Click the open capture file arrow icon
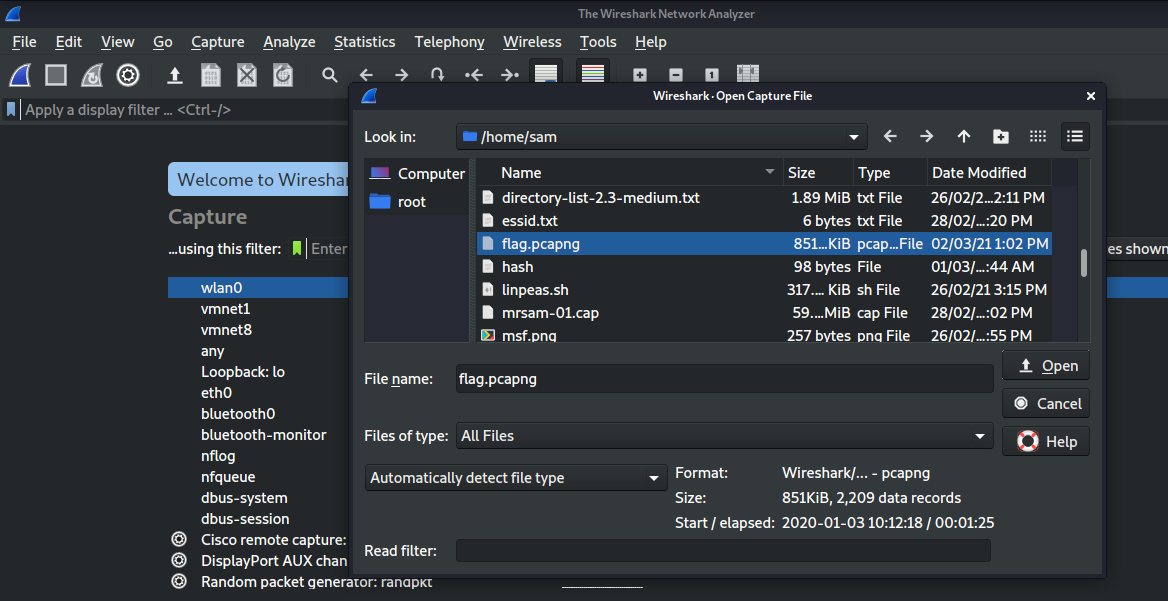Viewport: 1168px width, 601px height. coord(174,74)
